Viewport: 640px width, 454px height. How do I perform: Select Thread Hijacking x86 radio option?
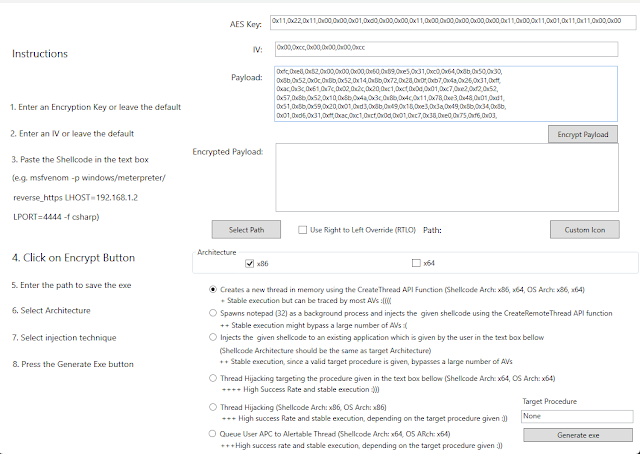(x=213, y=407)
